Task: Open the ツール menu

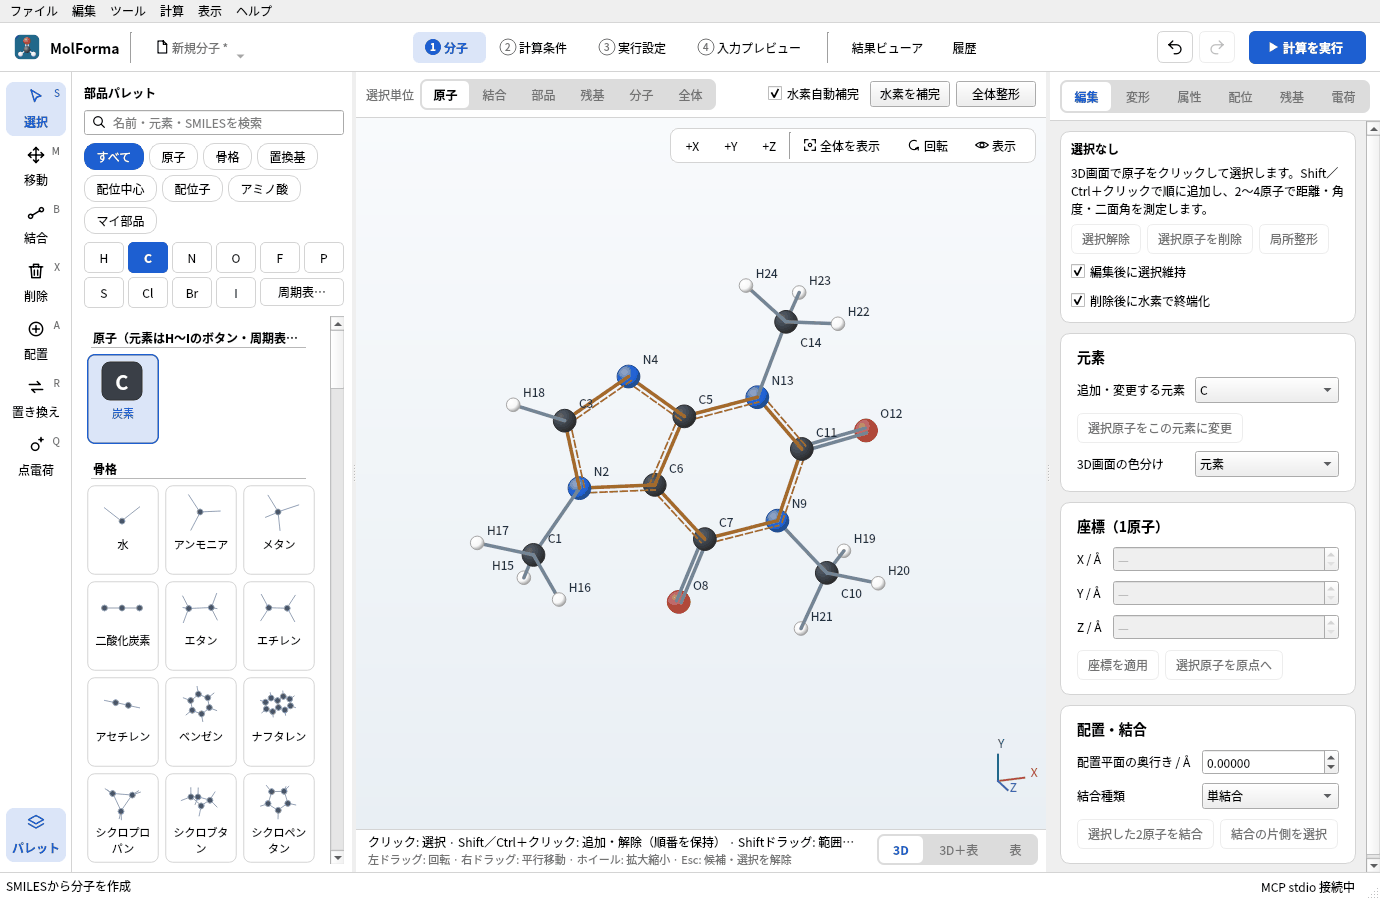Action: coord(127,11)
